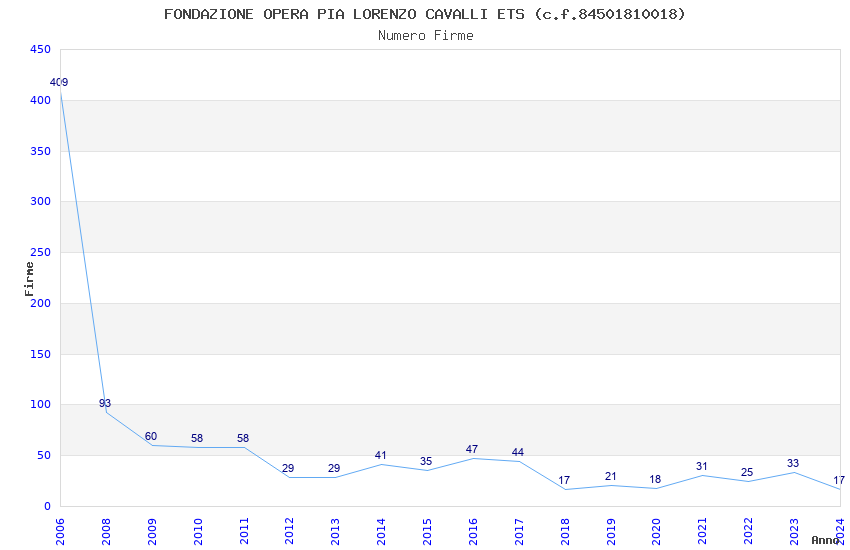Pick the year 2008 on the x-axis
850x550 pixels.
tap(106, 531)
